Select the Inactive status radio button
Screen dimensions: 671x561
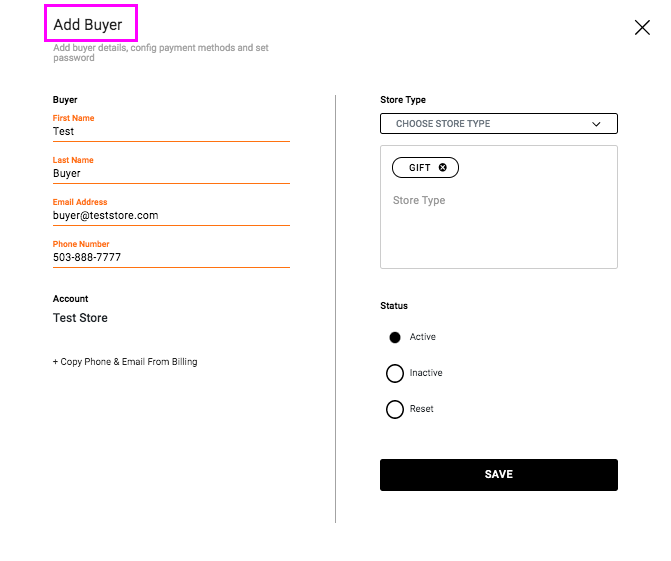pyautogui.click(x=395, y=373)
